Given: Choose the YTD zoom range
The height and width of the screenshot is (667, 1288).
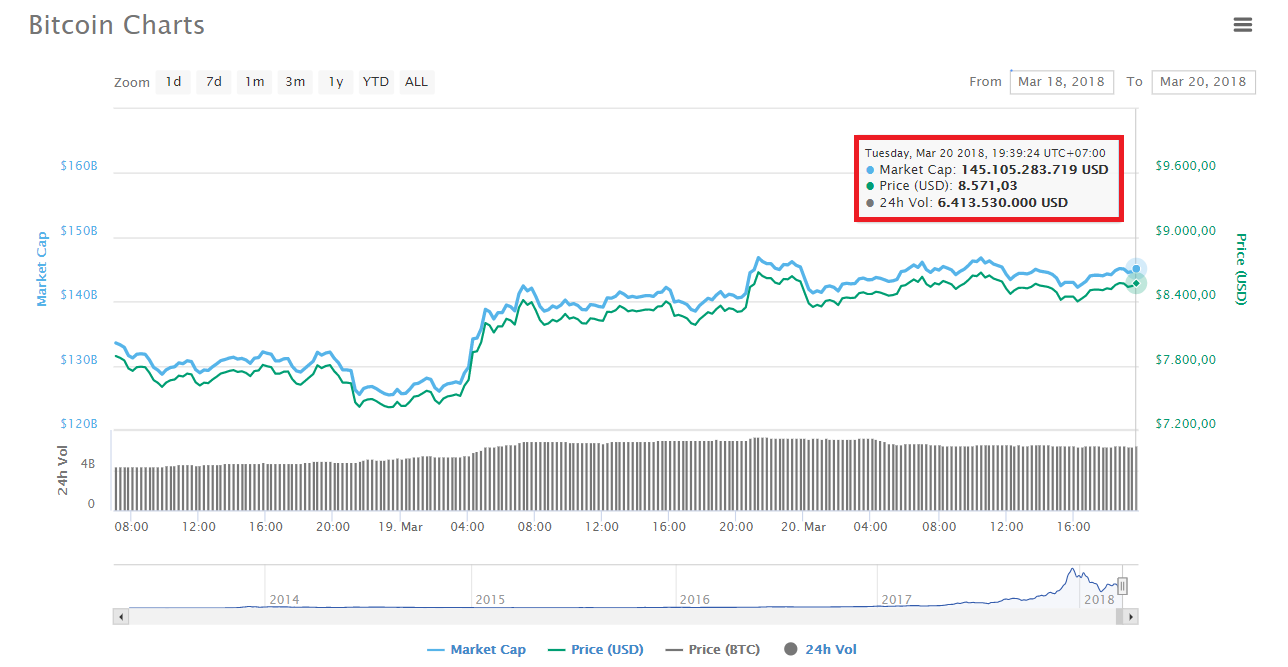Looking at the screenshot, I should 376,82.
